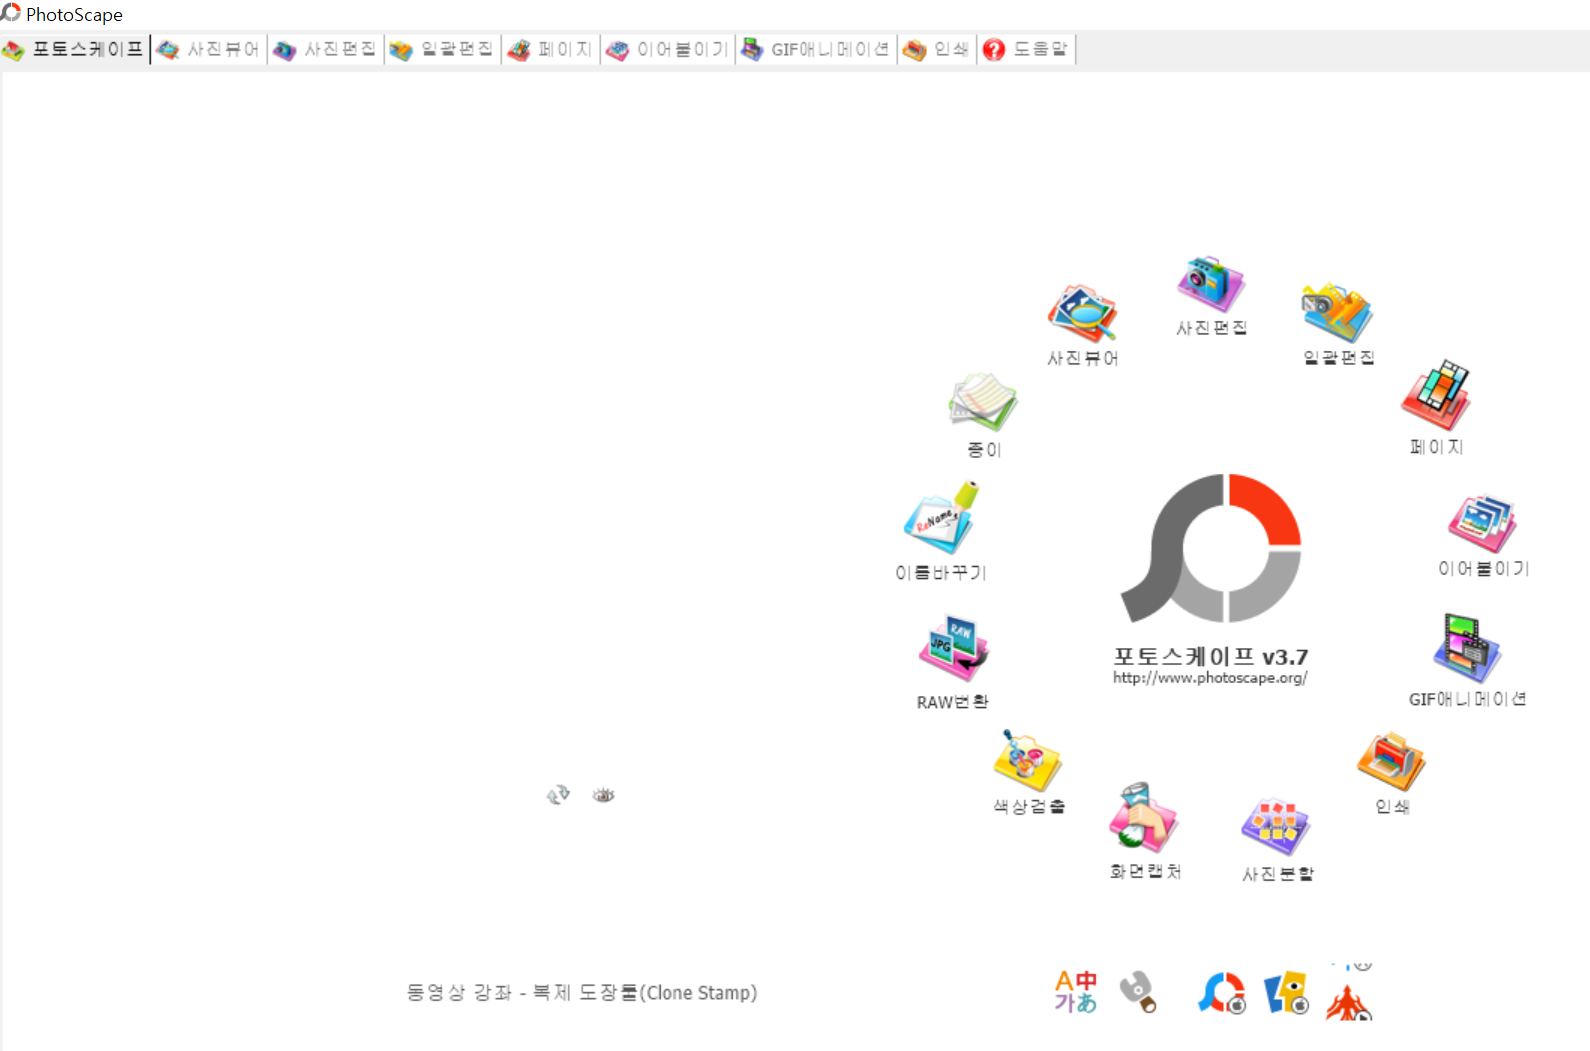Click the PhotoScape X Mac logo icon

(1222, 993)
